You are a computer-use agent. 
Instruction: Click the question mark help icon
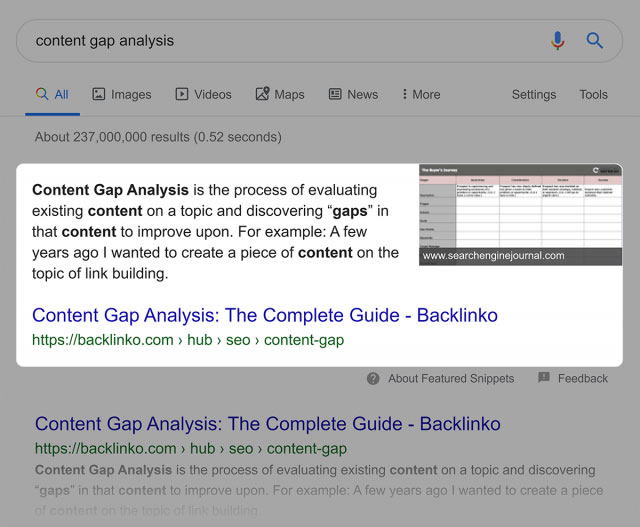coord(373,379)
